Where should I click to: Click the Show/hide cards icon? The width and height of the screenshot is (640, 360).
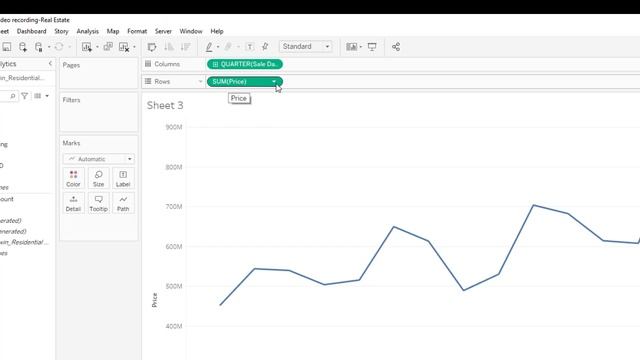[x=351, y=47]
